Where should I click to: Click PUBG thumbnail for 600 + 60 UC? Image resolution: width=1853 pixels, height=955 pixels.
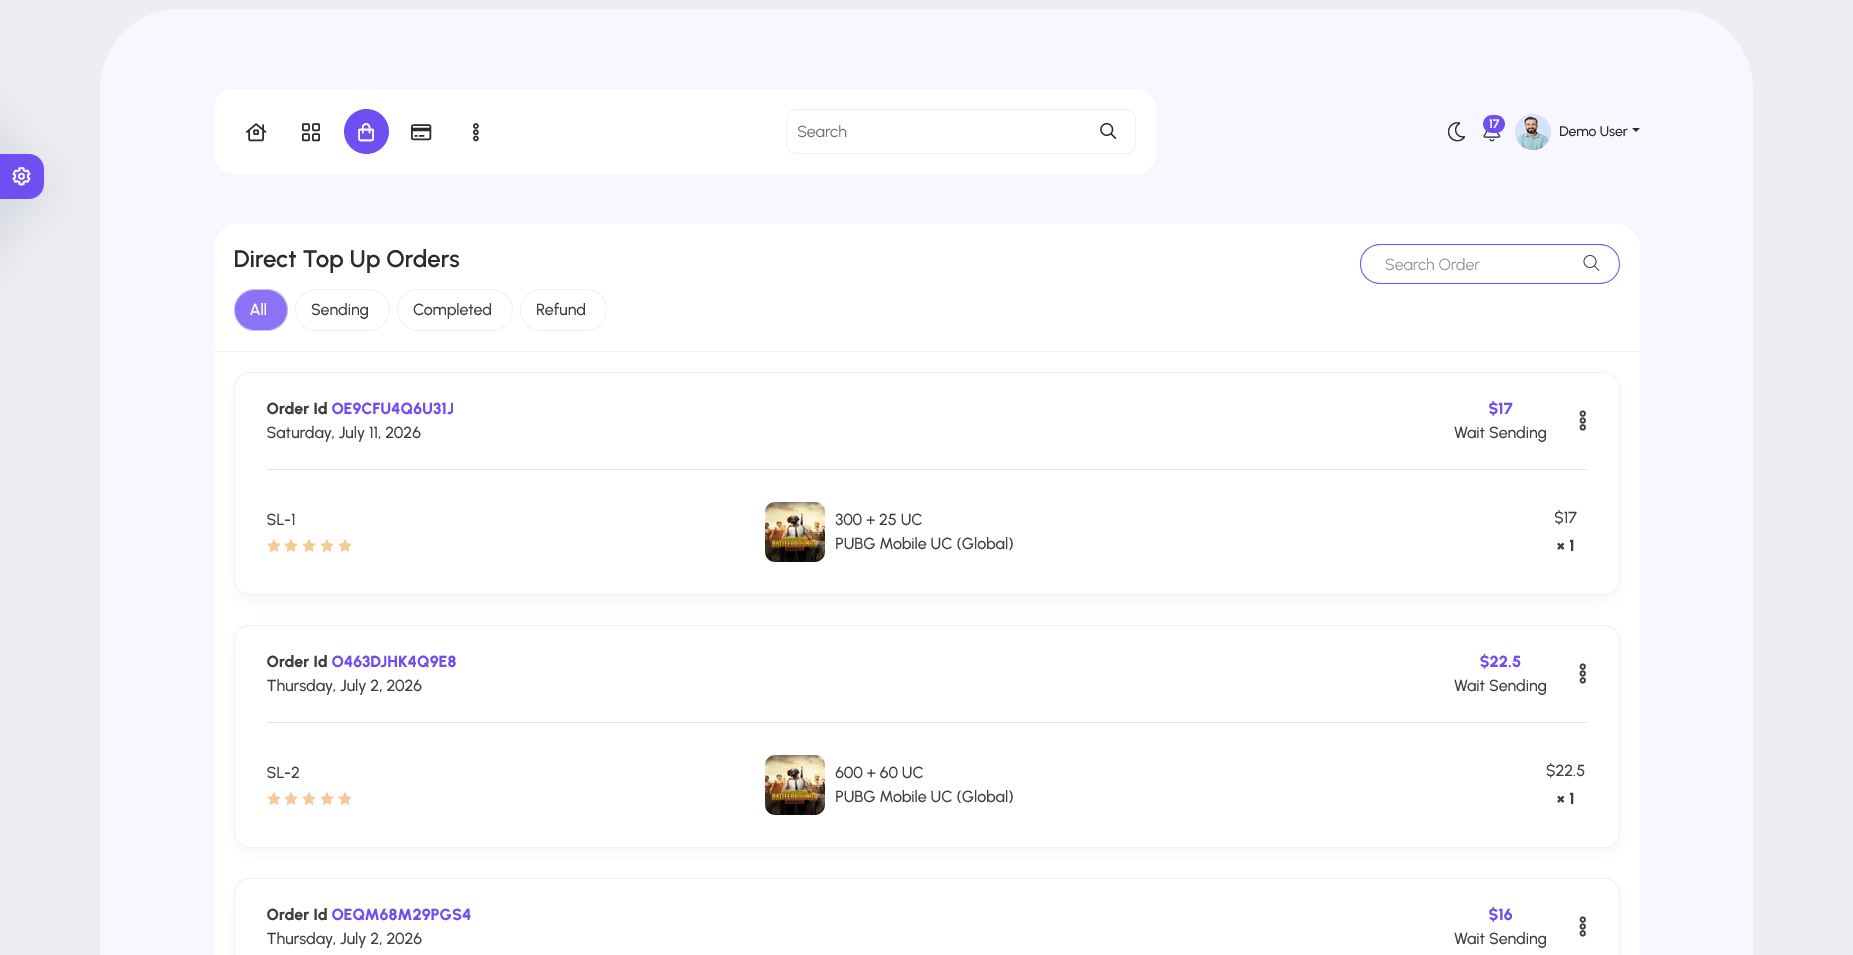point(795,785)
